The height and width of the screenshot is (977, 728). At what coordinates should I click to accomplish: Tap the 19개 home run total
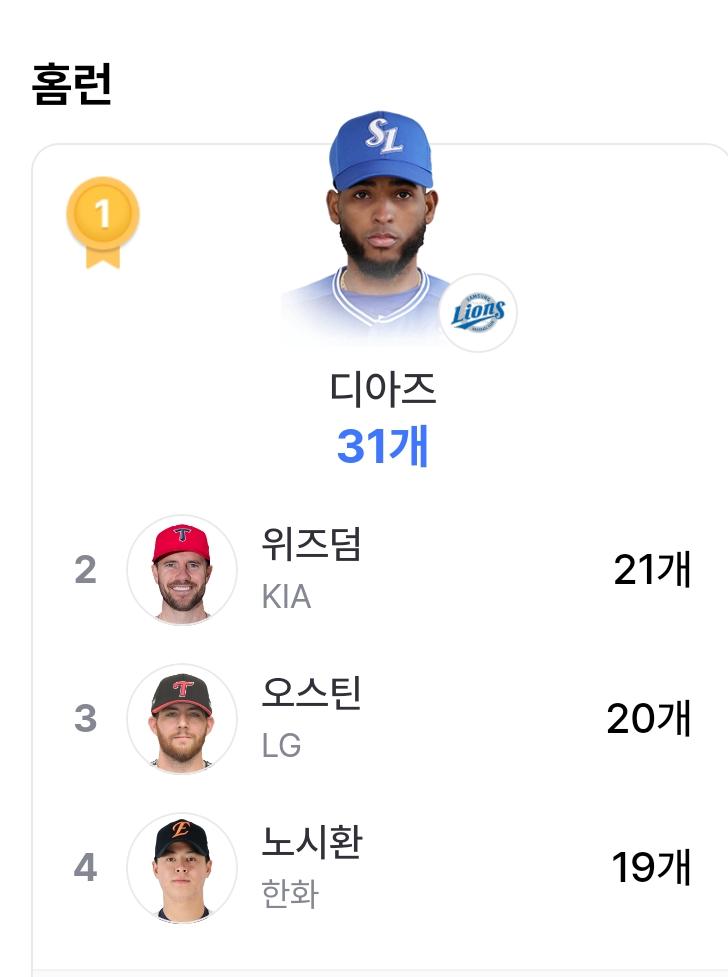(651, 867)
